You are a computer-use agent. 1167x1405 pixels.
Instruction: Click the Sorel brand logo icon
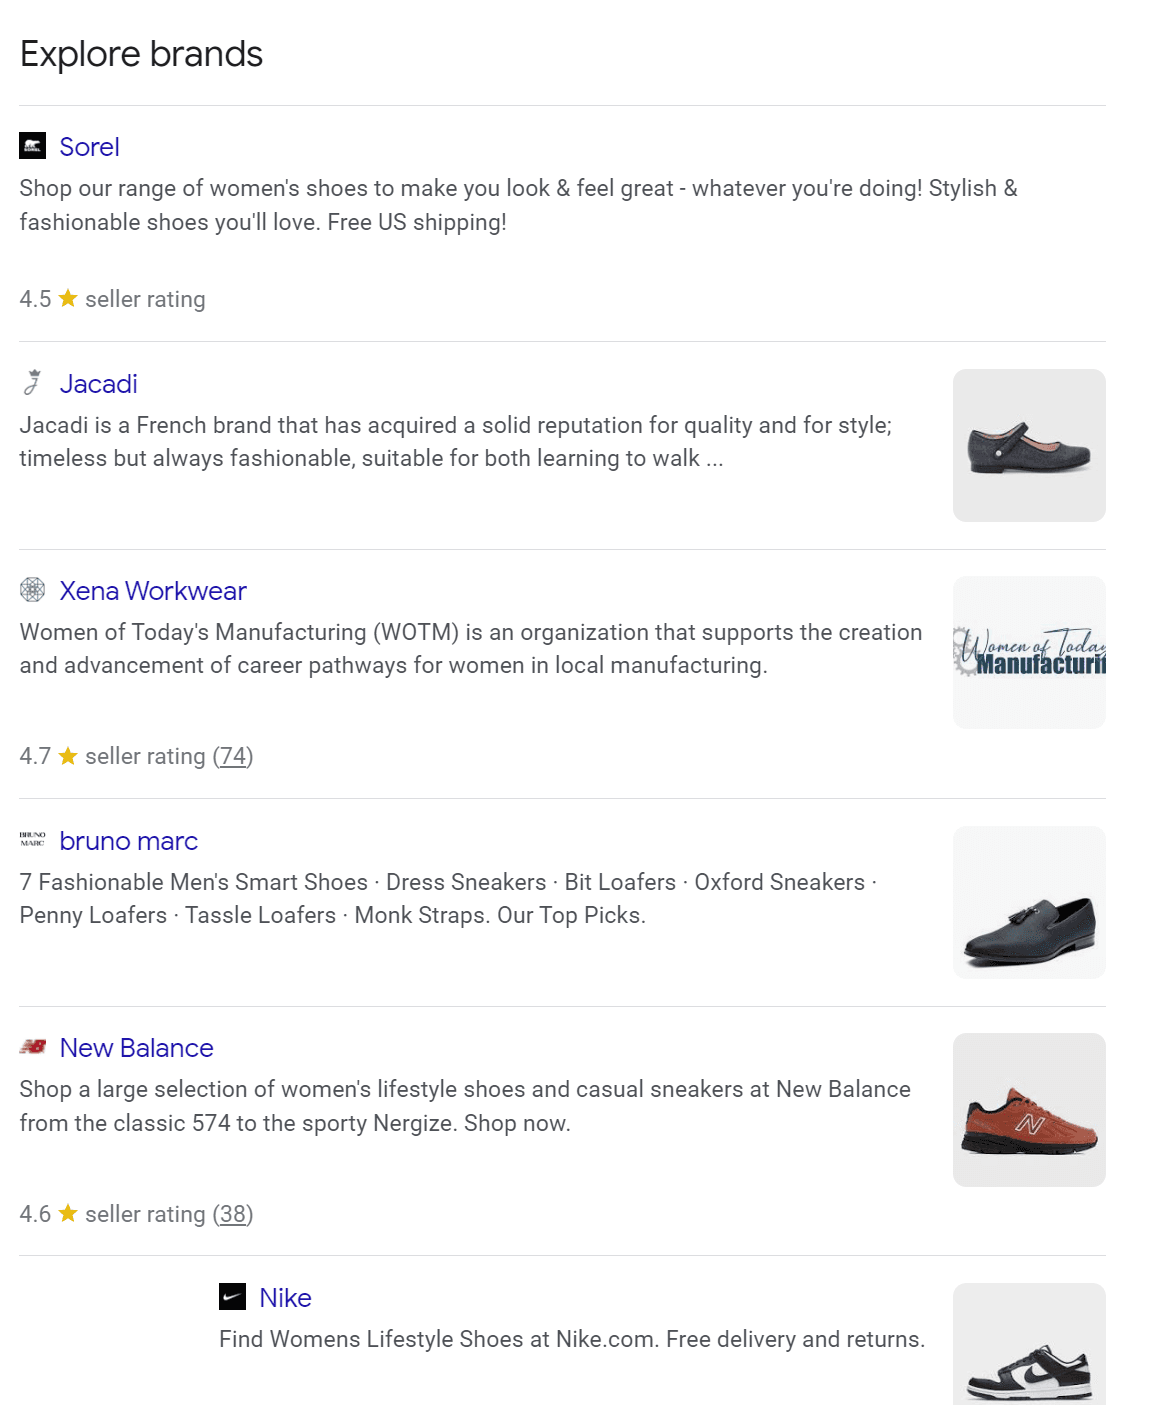(33, 147)
